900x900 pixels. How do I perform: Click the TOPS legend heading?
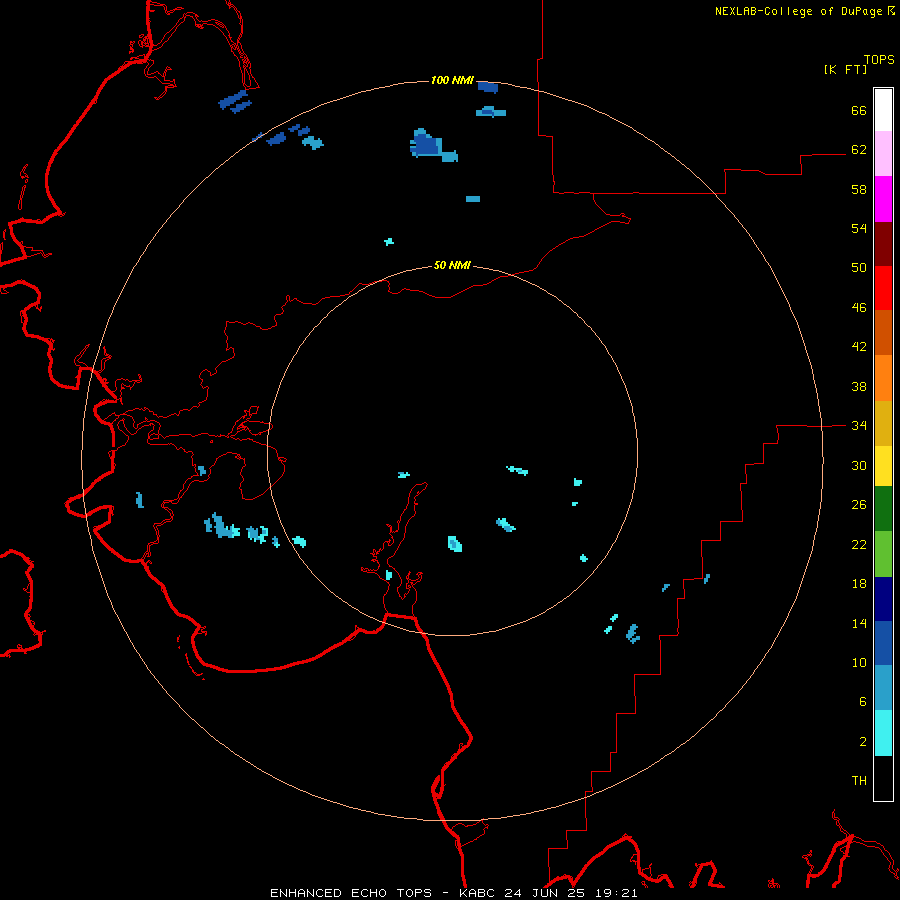(879, 59)
